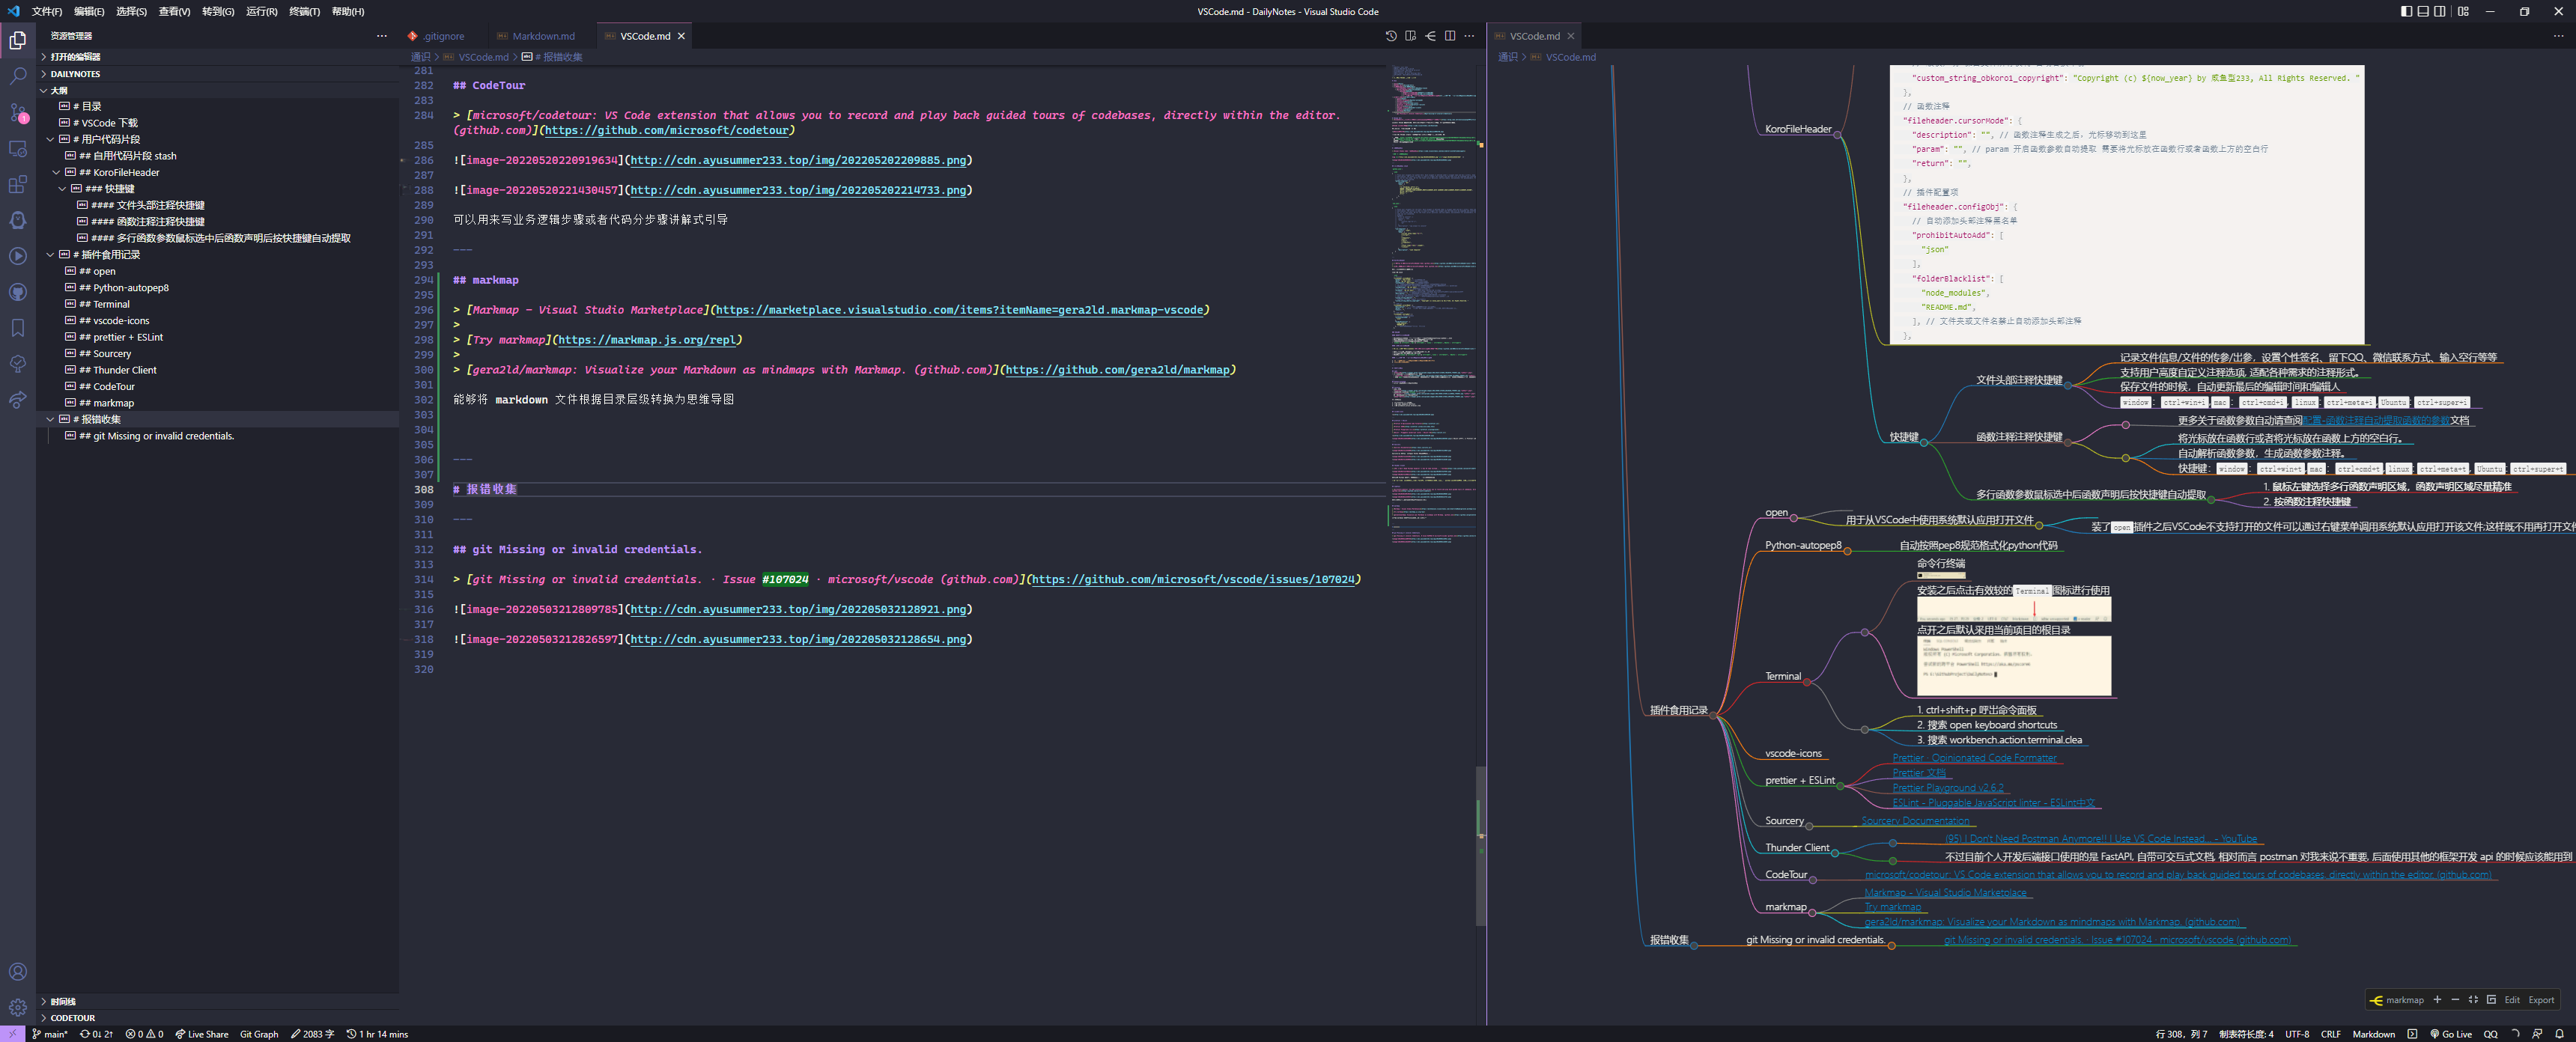
Task: Click Edit in the markmap toolbar
Action: [x=2512, y=1000]
